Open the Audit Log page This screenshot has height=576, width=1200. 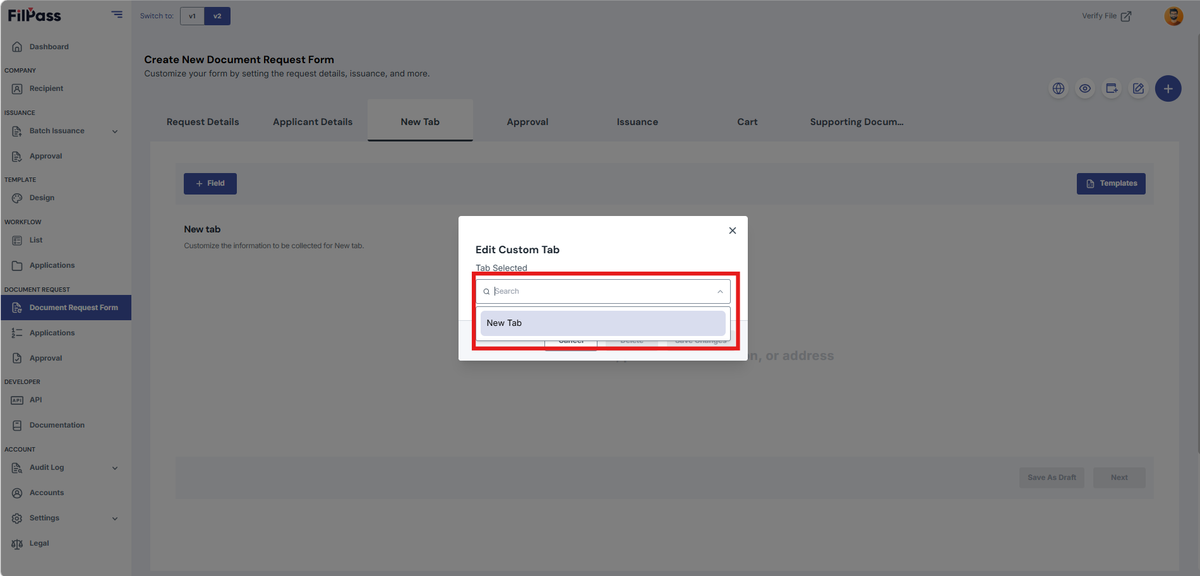(x=47, y=468)
